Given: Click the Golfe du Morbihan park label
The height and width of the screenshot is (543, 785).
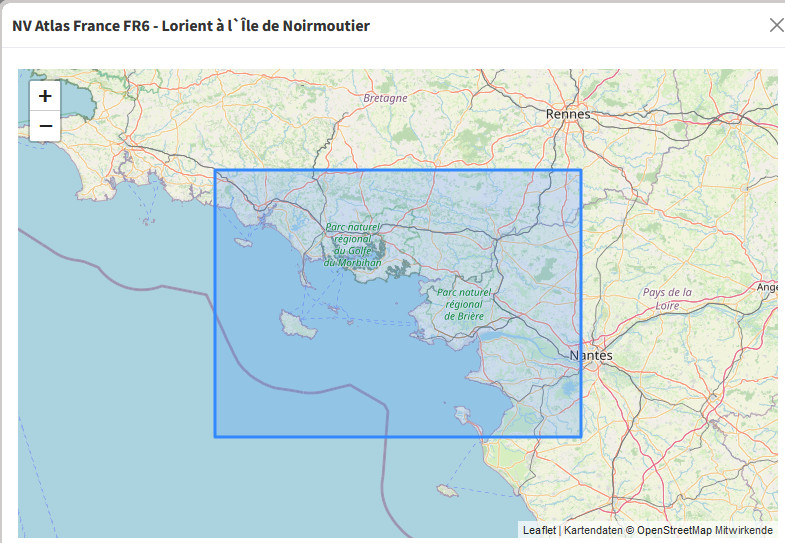Looking at the screenshot, I should click(x=353, y=245).
